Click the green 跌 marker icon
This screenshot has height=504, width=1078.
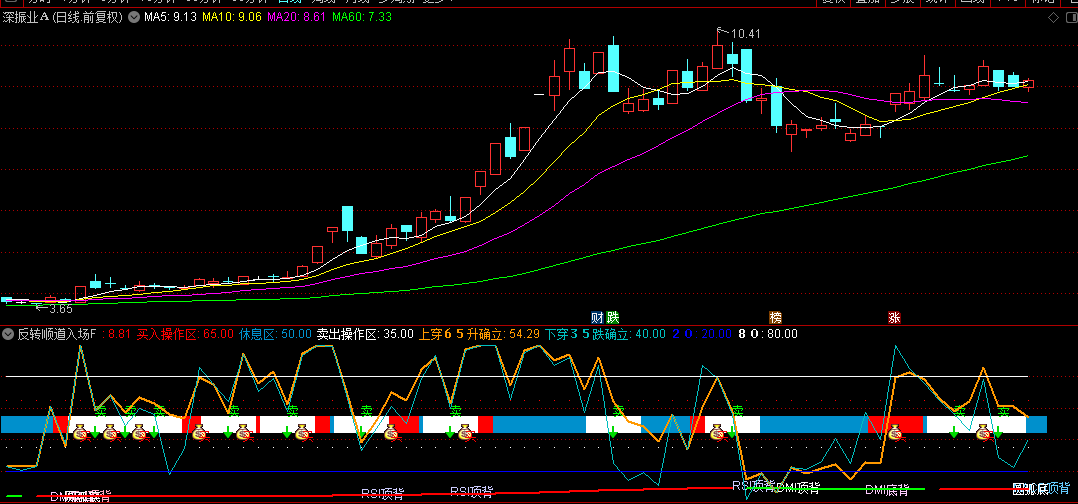pos(612,317)
